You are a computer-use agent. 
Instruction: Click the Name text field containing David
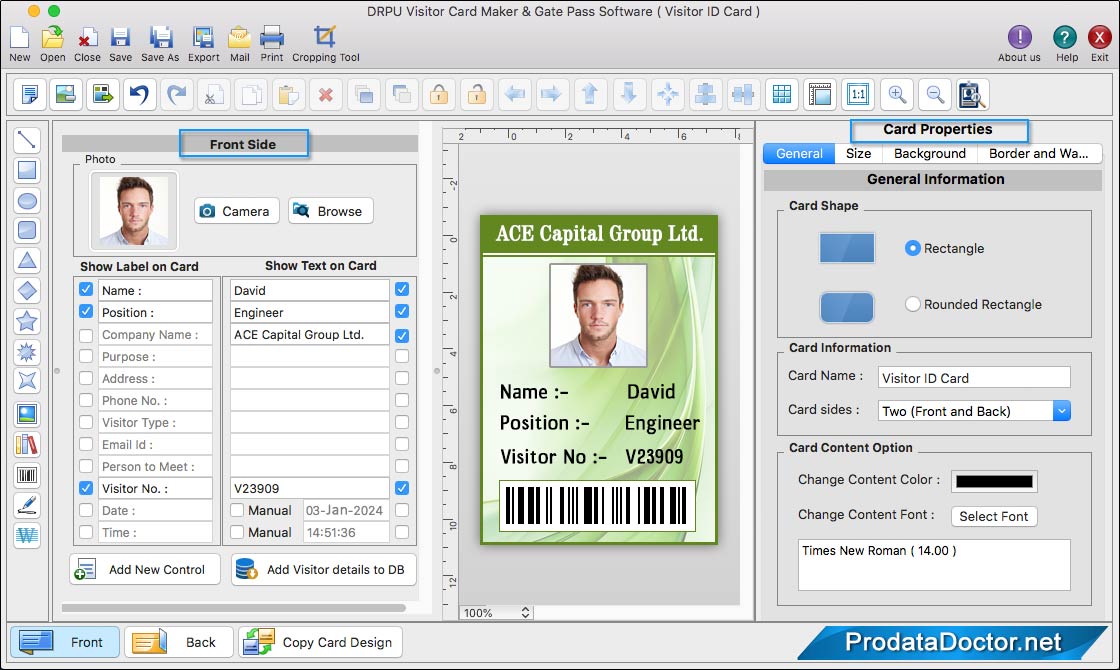click(309, 290)
